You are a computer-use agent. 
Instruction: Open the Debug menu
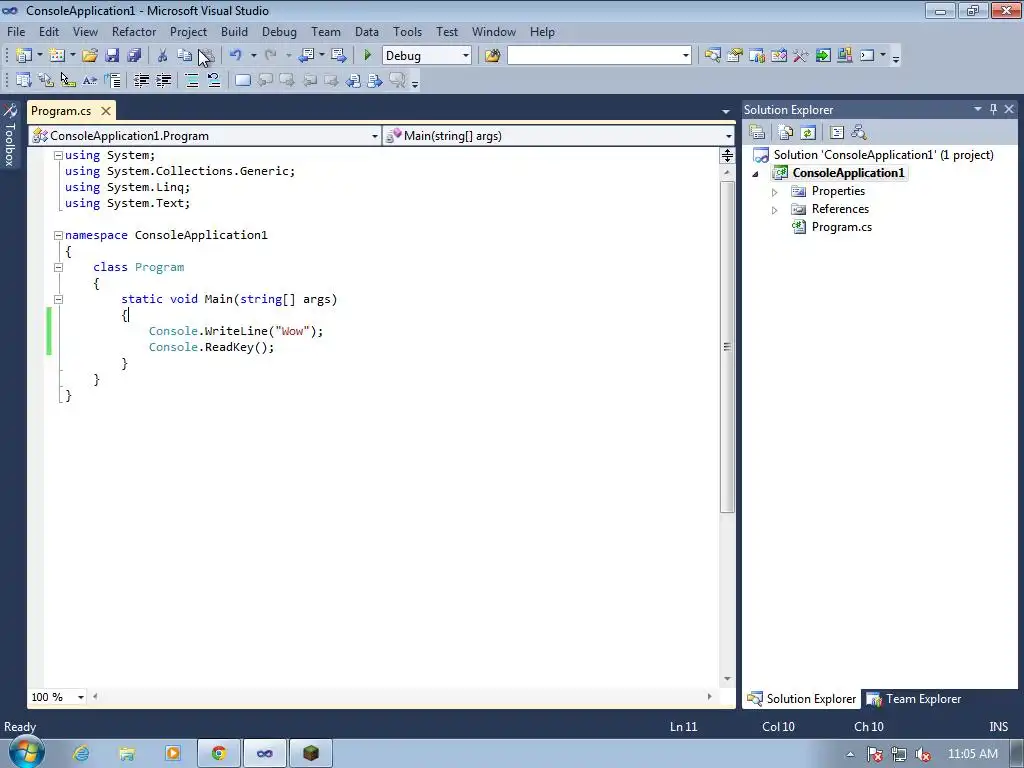280,31
